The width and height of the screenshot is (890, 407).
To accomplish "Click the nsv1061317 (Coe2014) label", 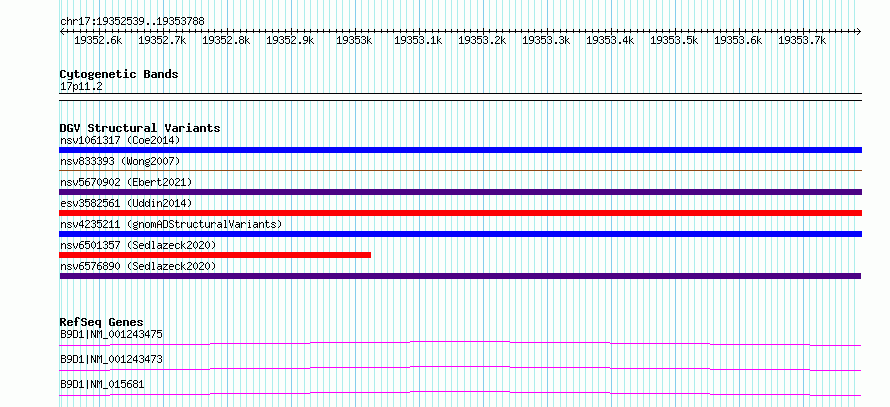I will pos(120,140).
